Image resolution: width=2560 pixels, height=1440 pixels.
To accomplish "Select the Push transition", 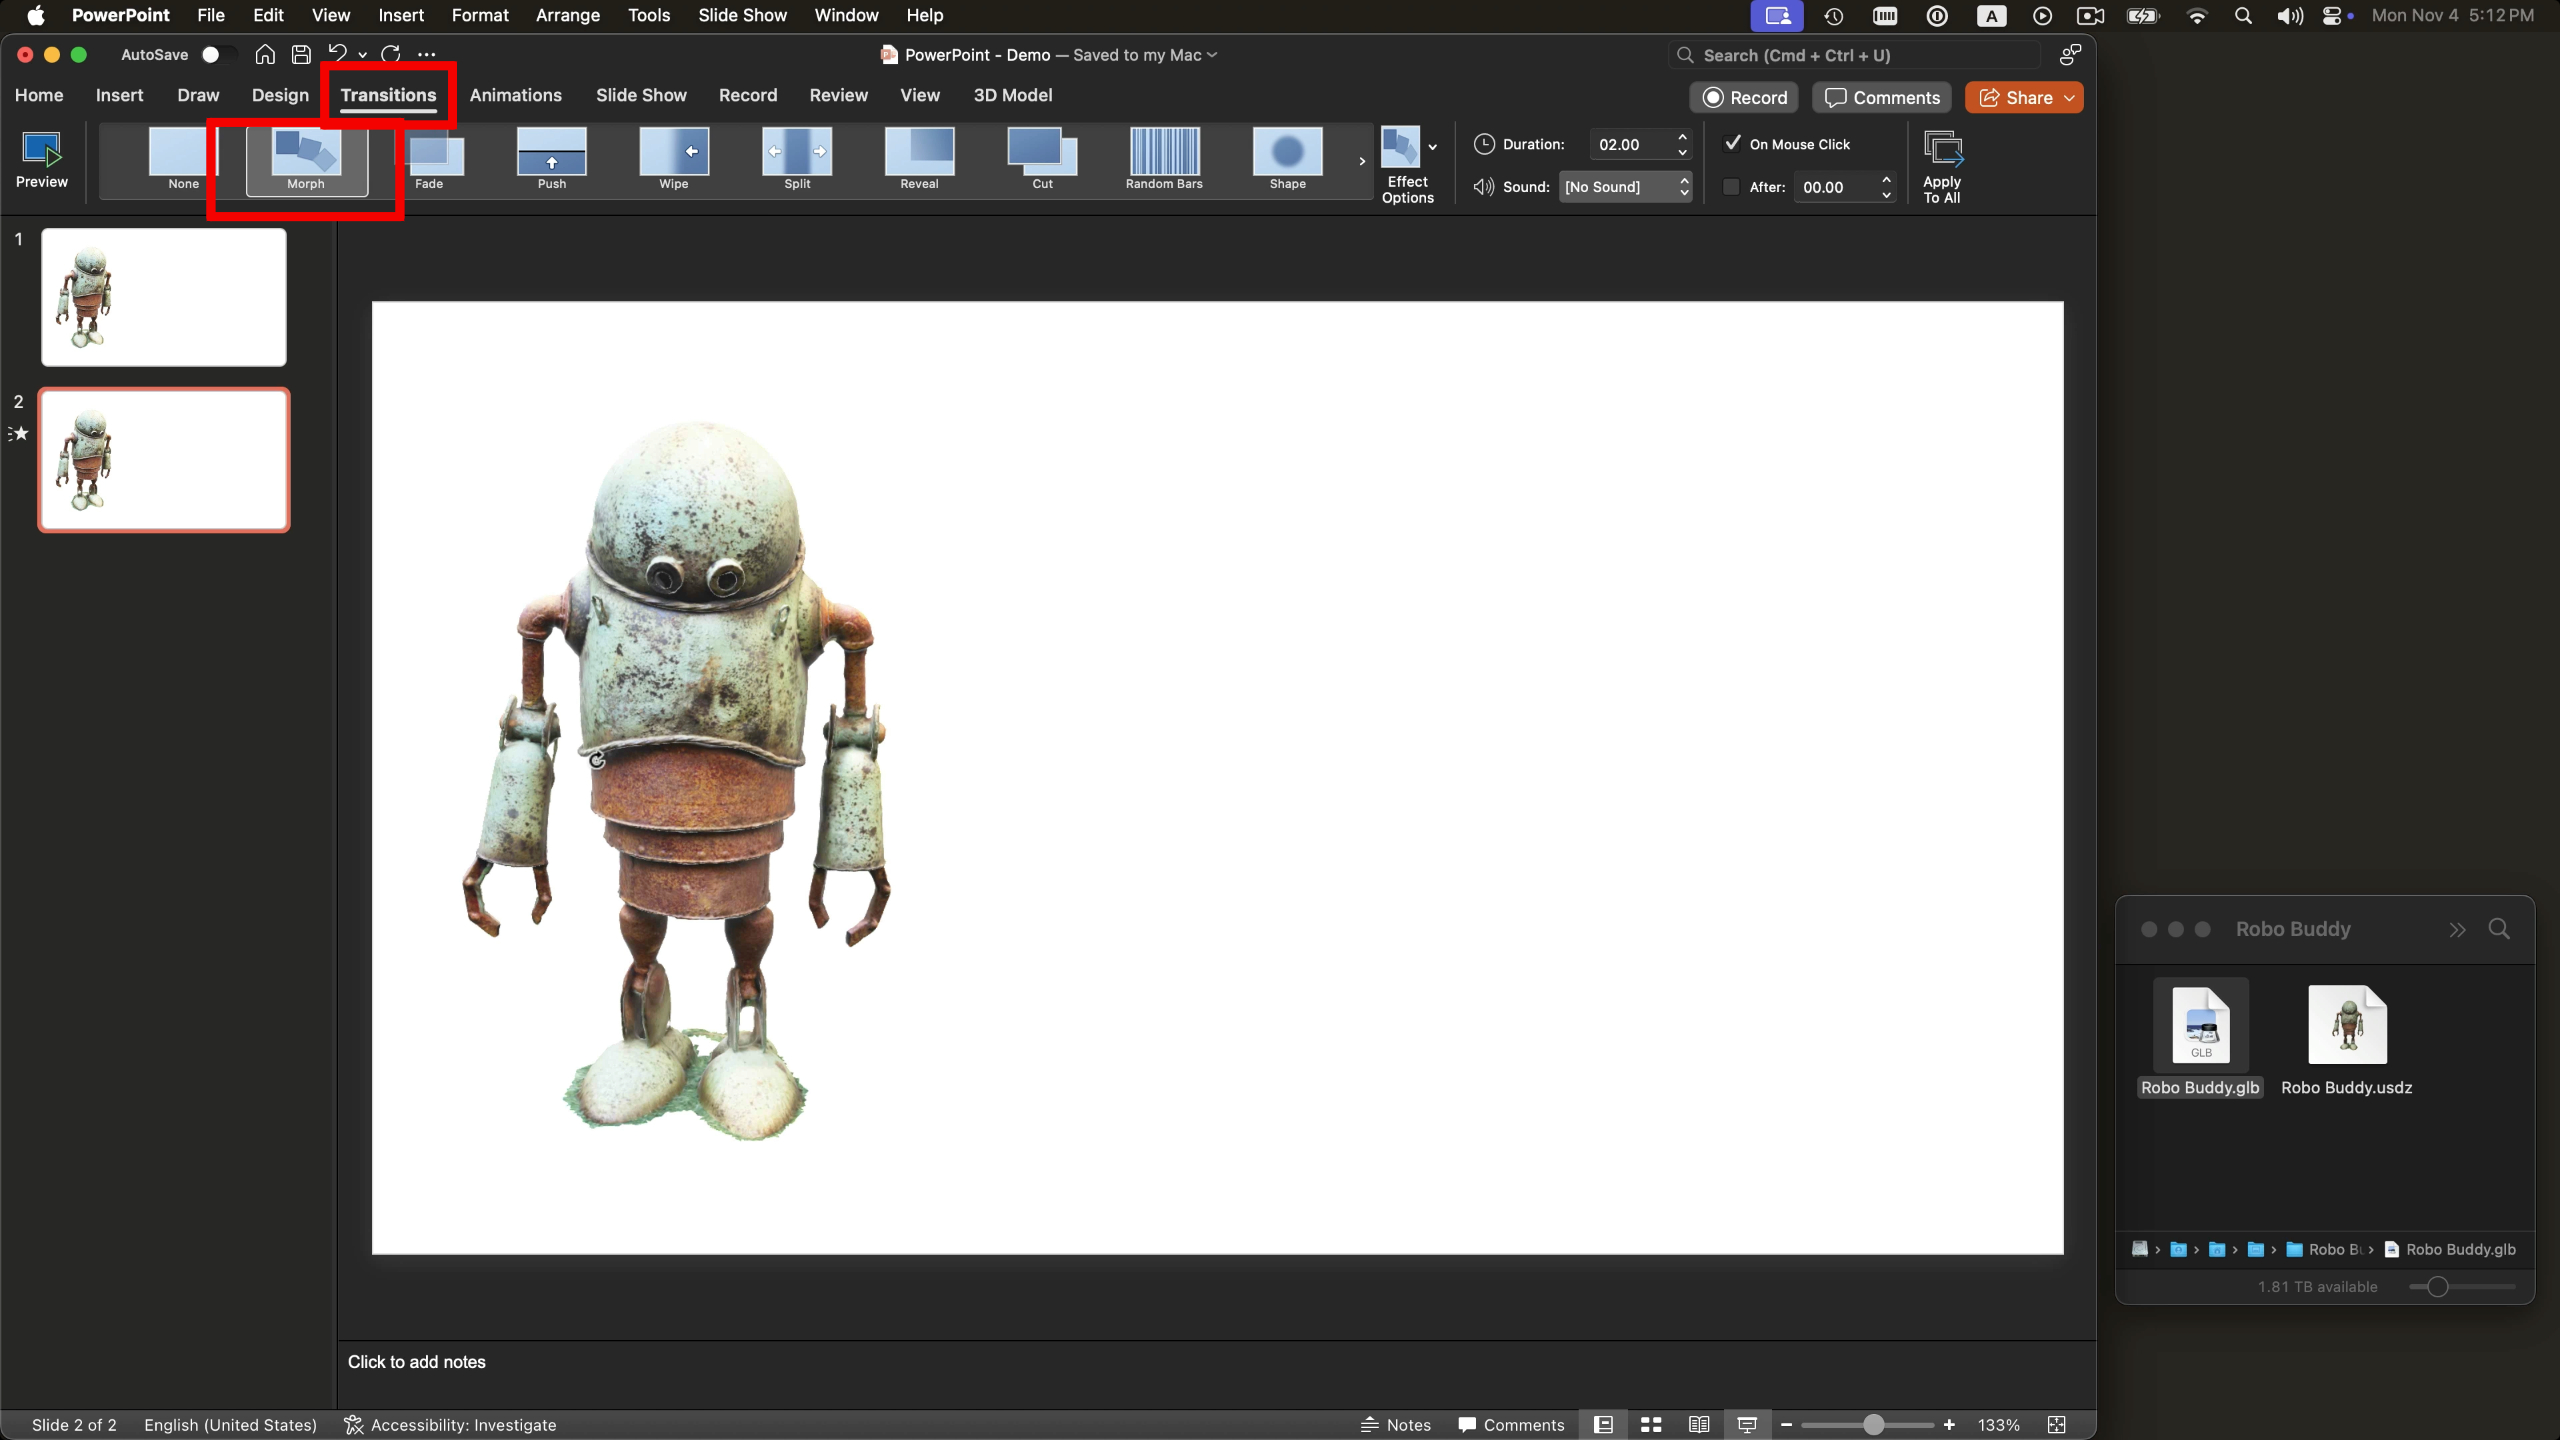I will coord(551,160).
